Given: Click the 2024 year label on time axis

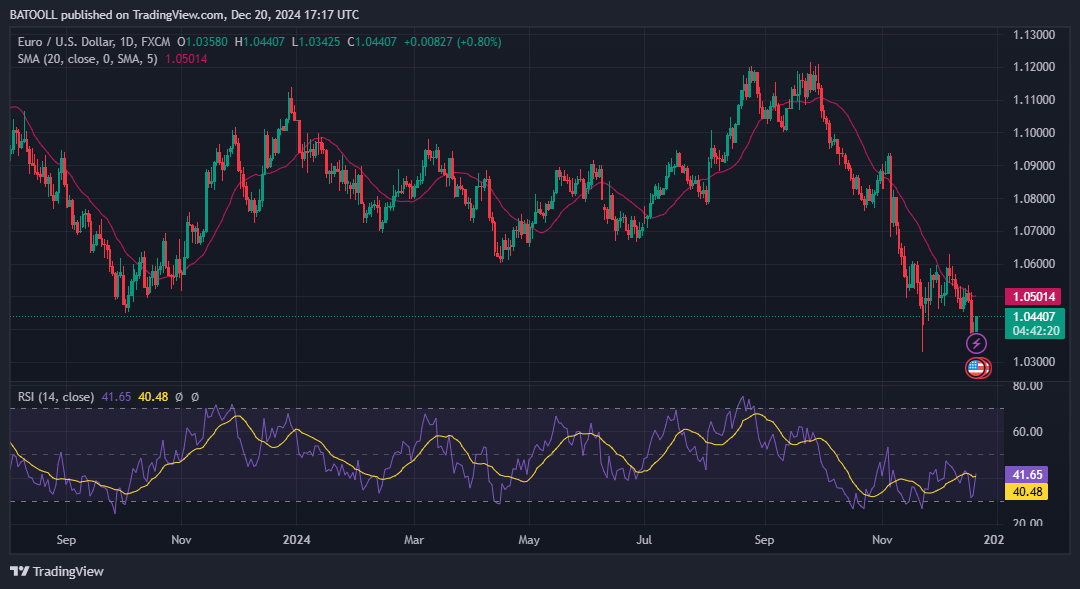Looking at the screenshot, I should coord(296,539).
